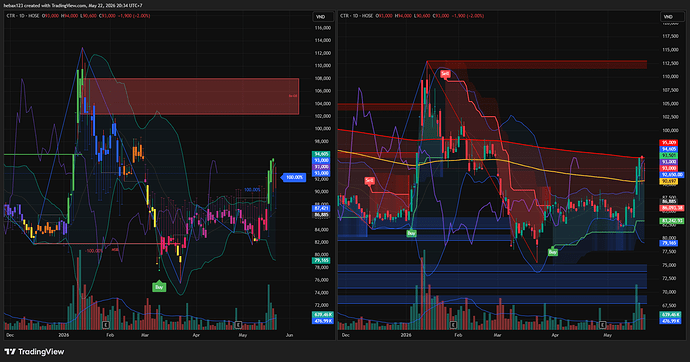The width and height of the screenshot is (690, 362).
Task: Click the snapshot header text with hebax123
Action: pos(73,5)
